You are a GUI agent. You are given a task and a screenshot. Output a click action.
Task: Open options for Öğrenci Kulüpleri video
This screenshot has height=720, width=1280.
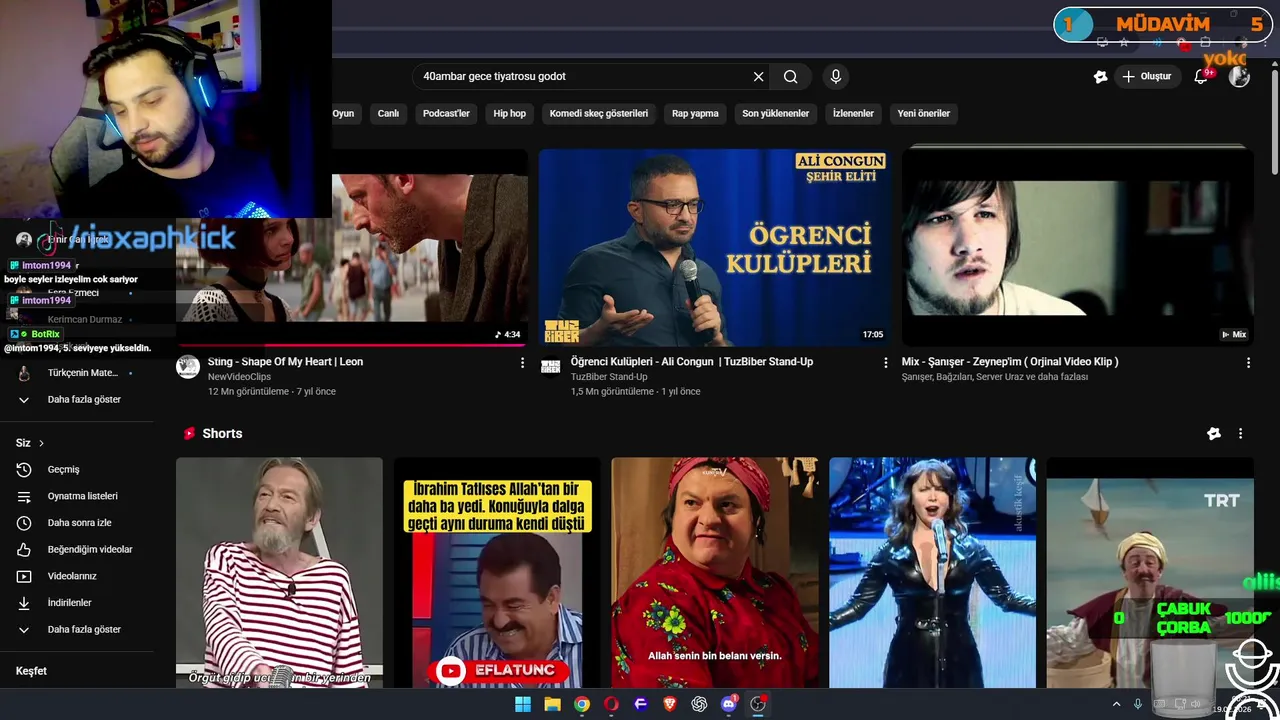885,363
